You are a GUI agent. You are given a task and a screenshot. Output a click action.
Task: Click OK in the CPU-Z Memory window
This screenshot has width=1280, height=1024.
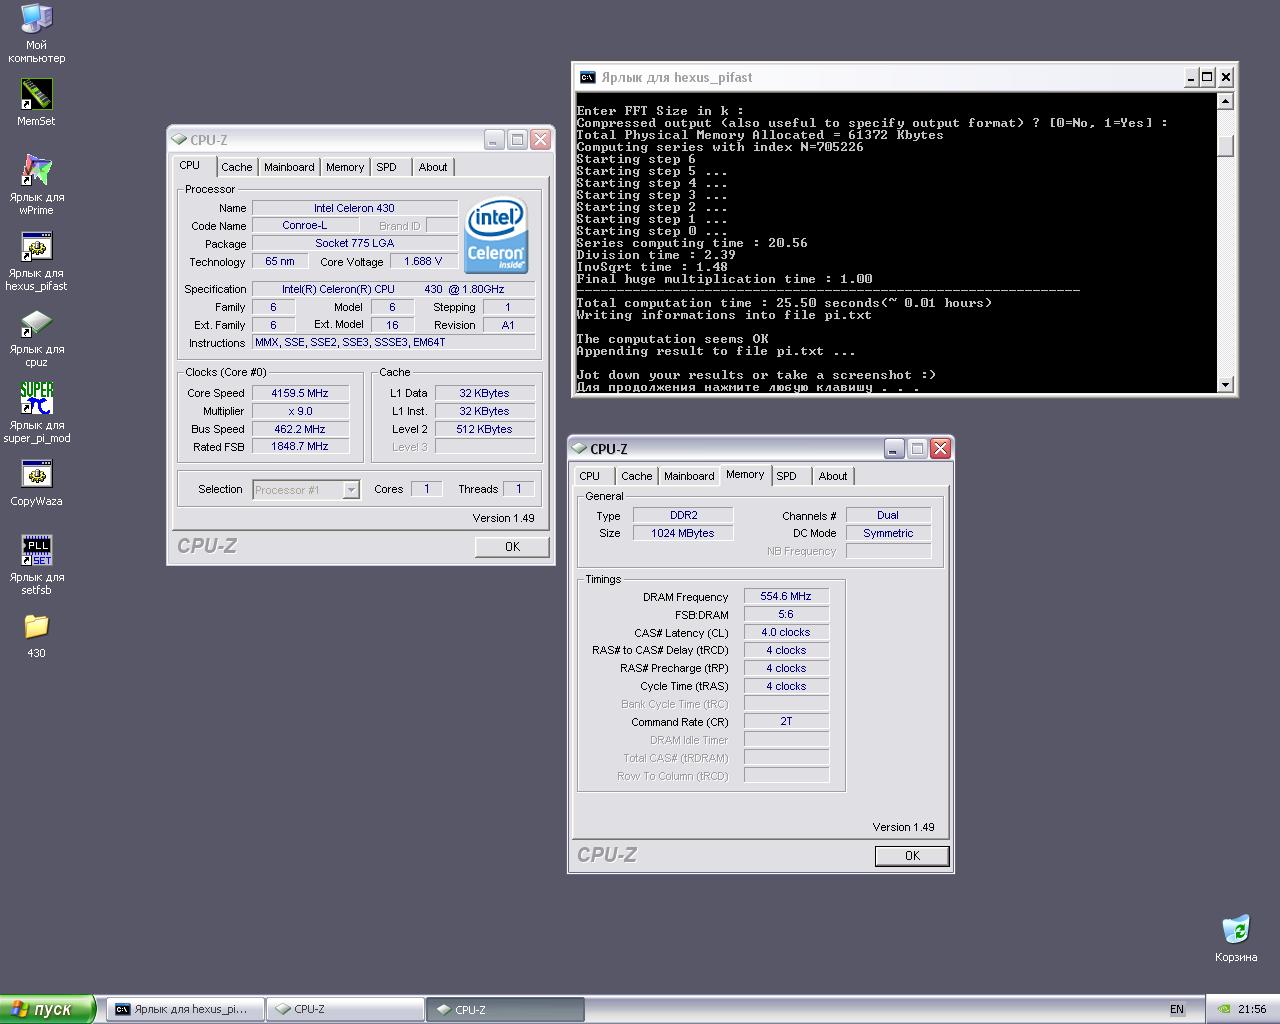912,855
